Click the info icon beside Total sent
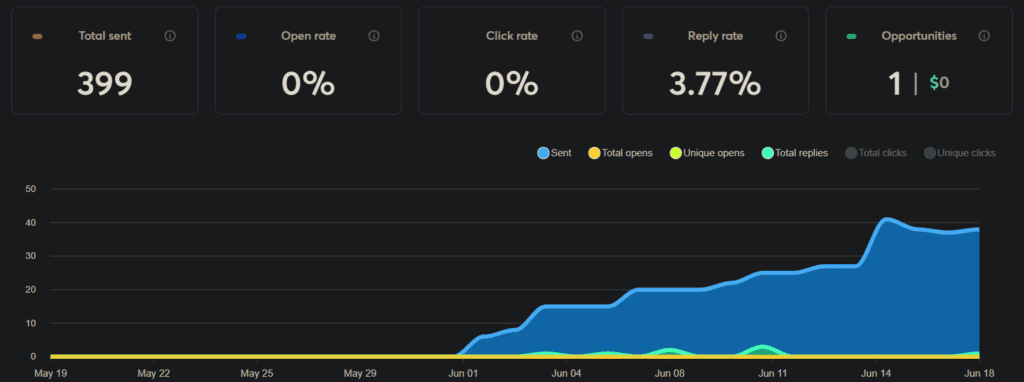The image size is (1024, 382). pyautogui.click(x=170, y=36)
